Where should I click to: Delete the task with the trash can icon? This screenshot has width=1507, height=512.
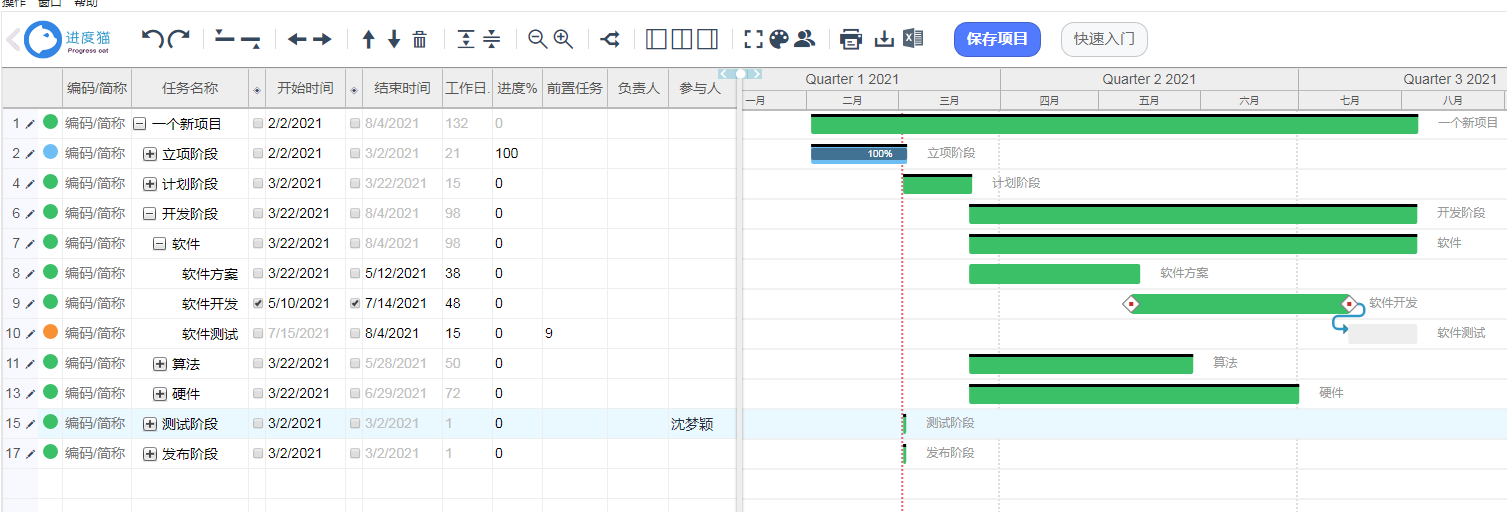click(x=420, y=39)
